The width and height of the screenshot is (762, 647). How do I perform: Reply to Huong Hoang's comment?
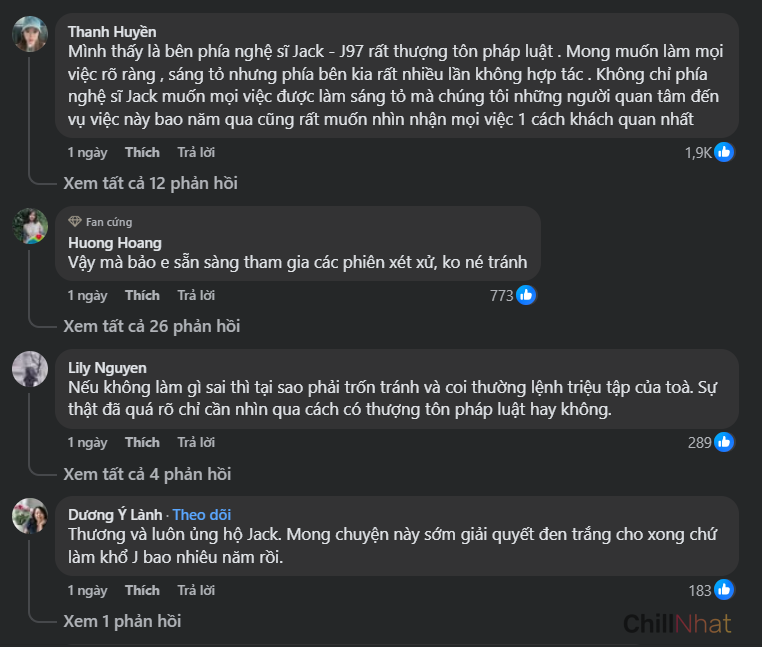(196, 295)
